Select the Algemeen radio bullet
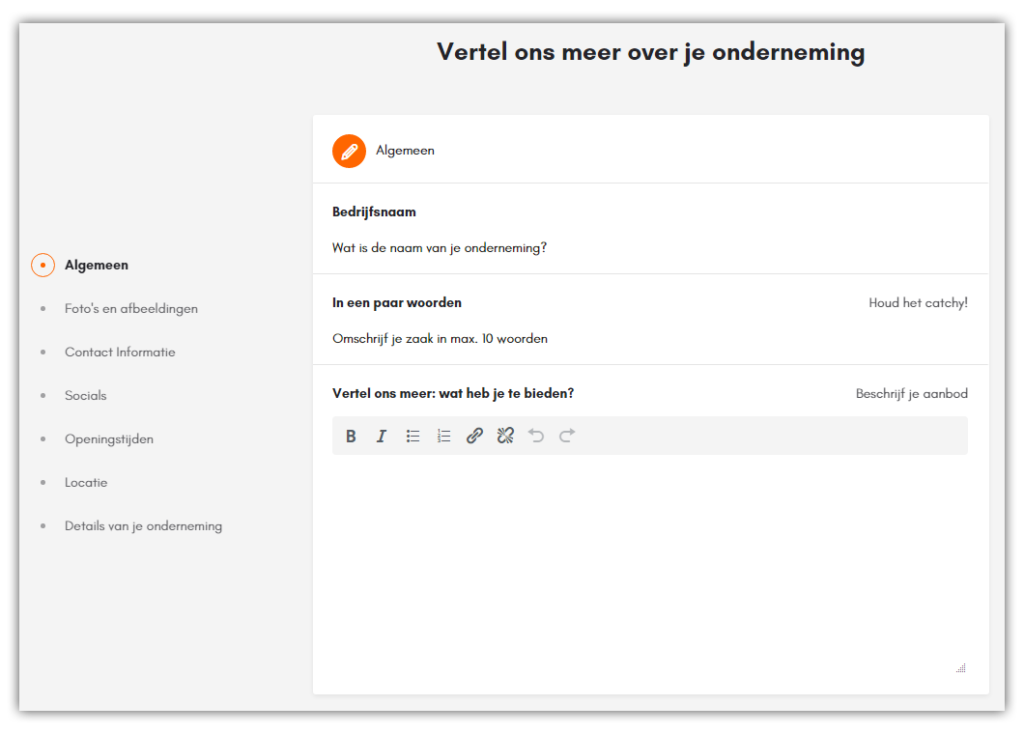The width and height of the screenshot is (1024, 734). [42, 265]
